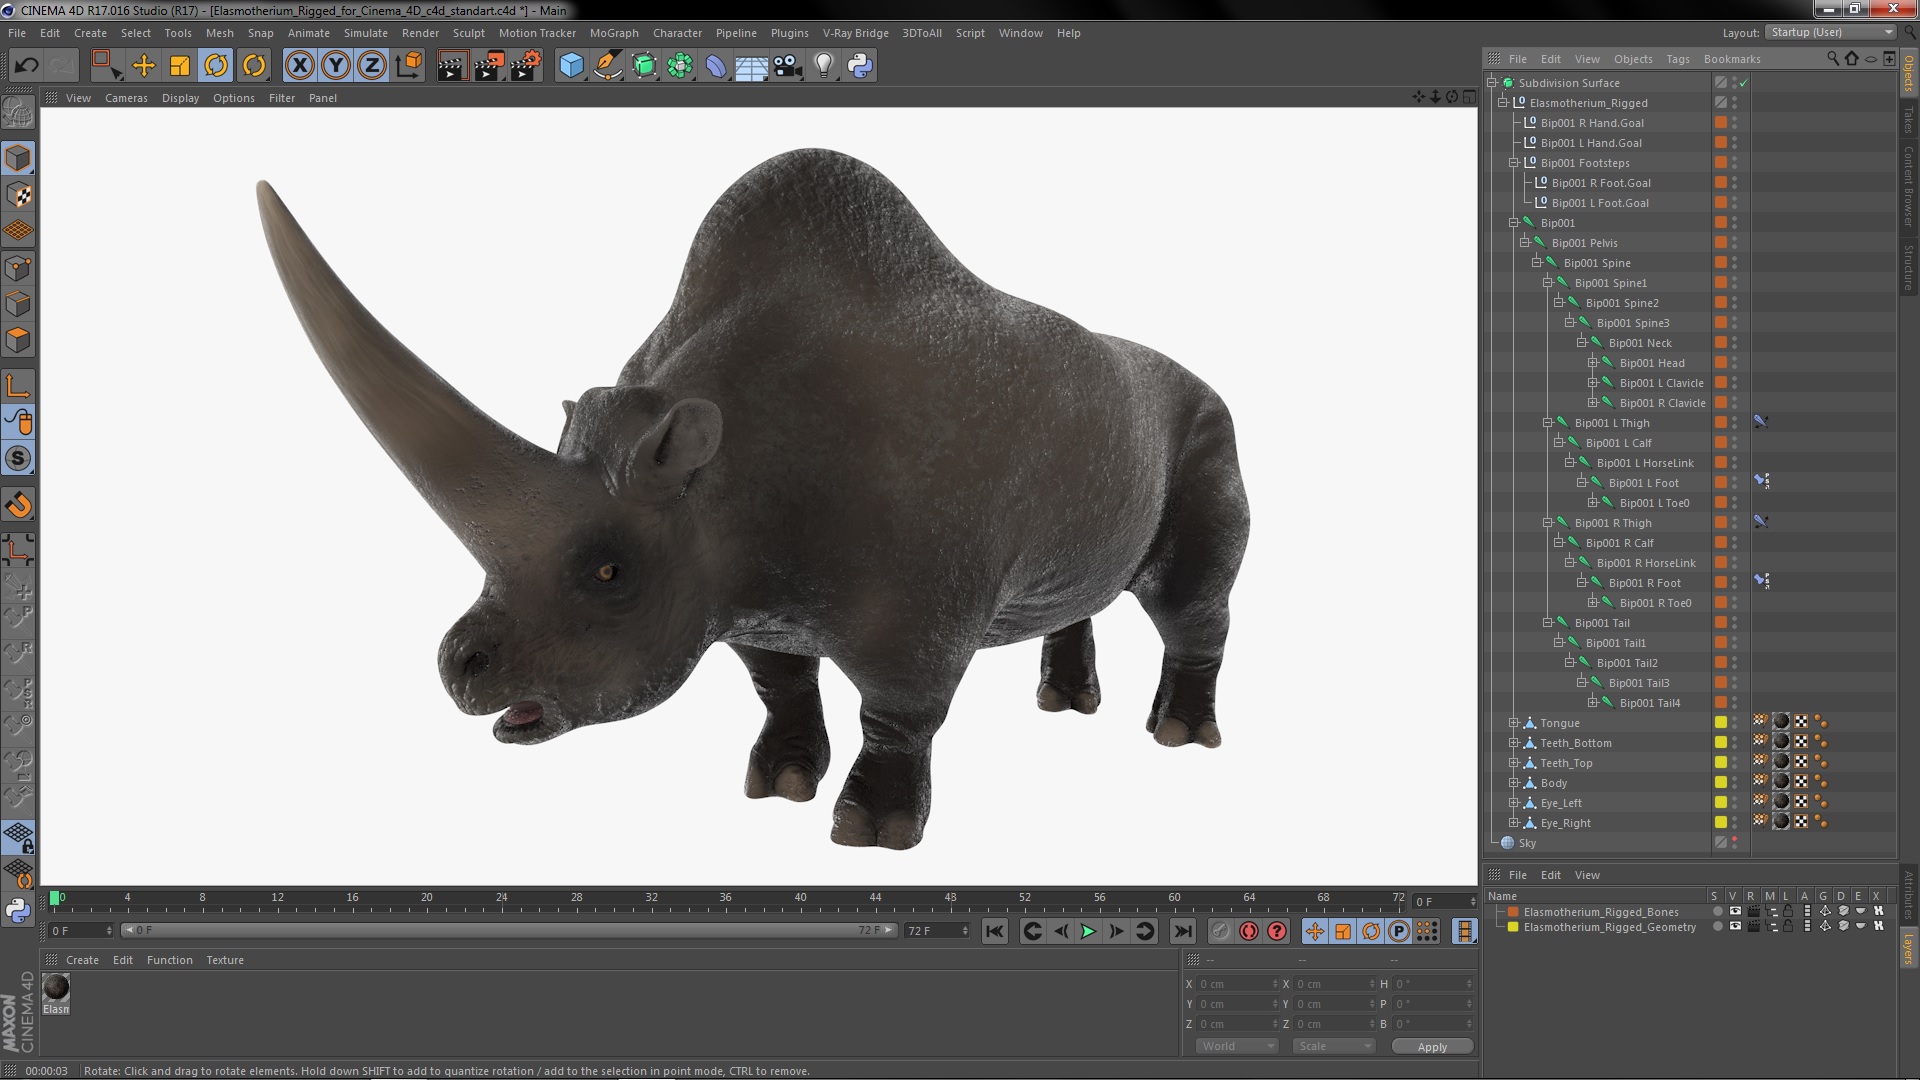Open the Render menu
Screen dimensions: 1920x1080
[x=419, y=32]
